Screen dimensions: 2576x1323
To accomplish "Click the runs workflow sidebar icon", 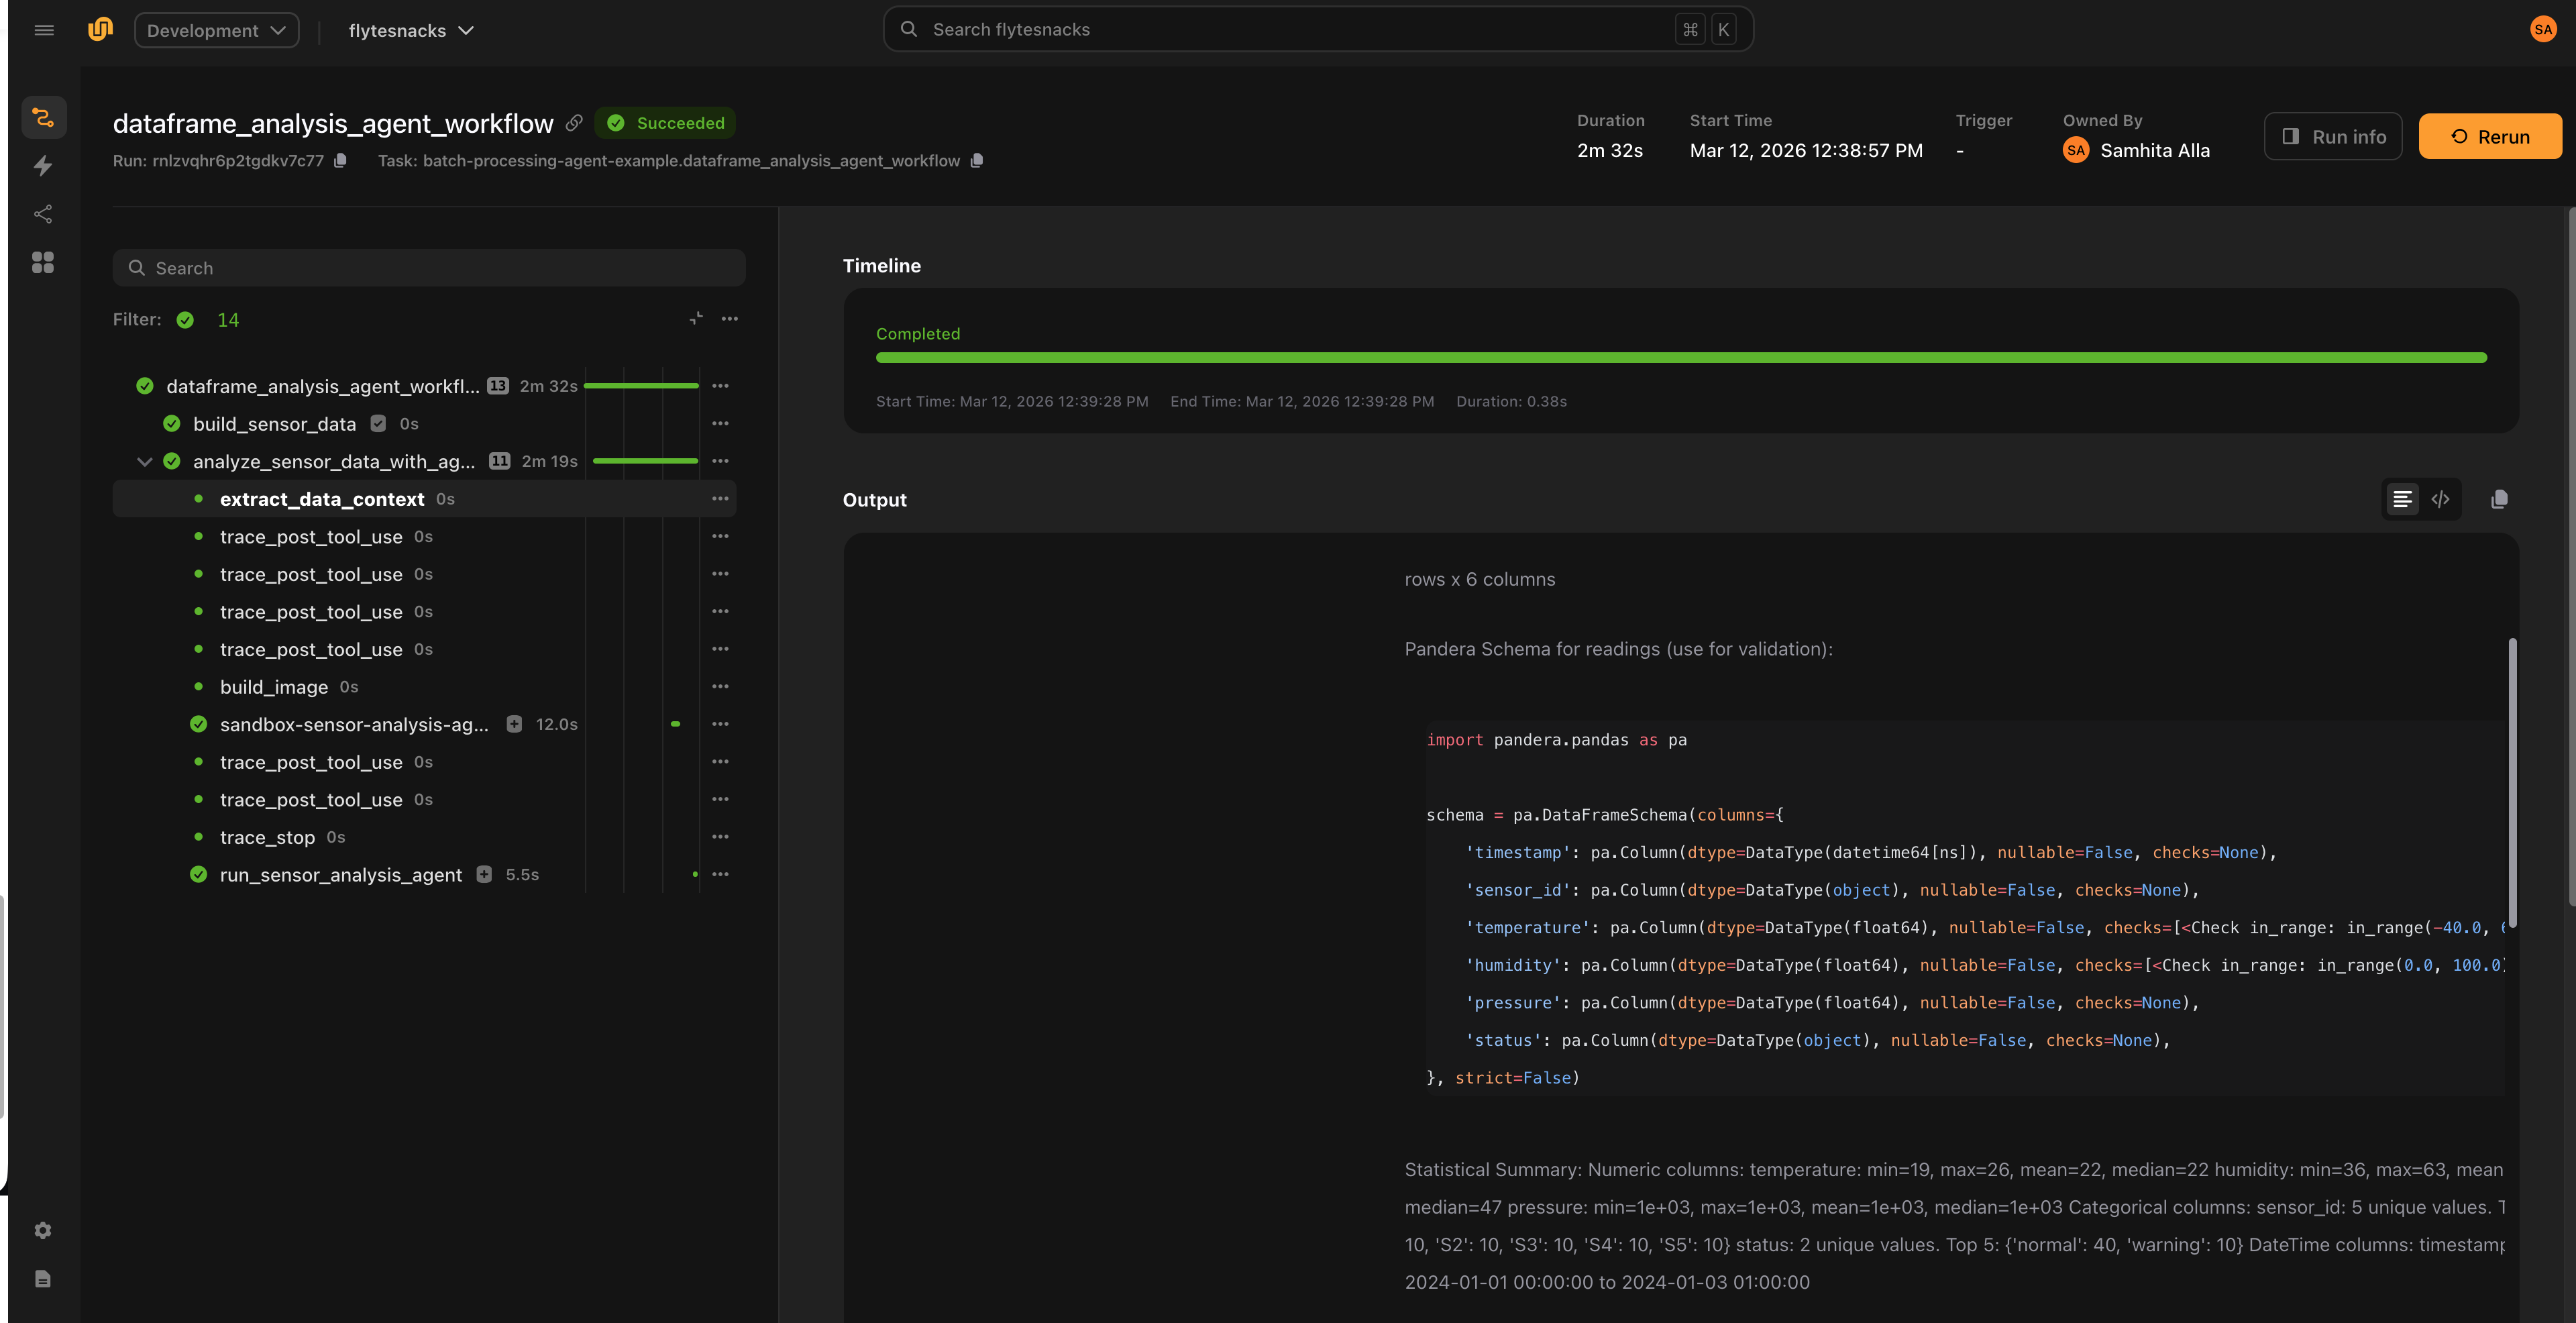I will 43,118.
